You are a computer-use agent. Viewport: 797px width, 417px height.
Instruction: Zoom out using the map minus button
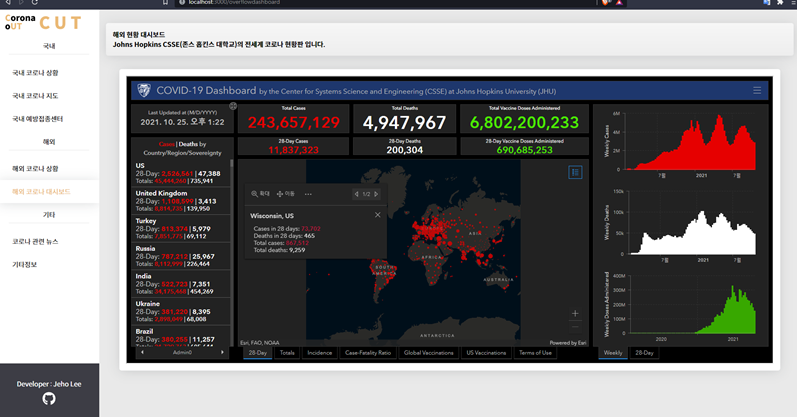click(575, 327)
